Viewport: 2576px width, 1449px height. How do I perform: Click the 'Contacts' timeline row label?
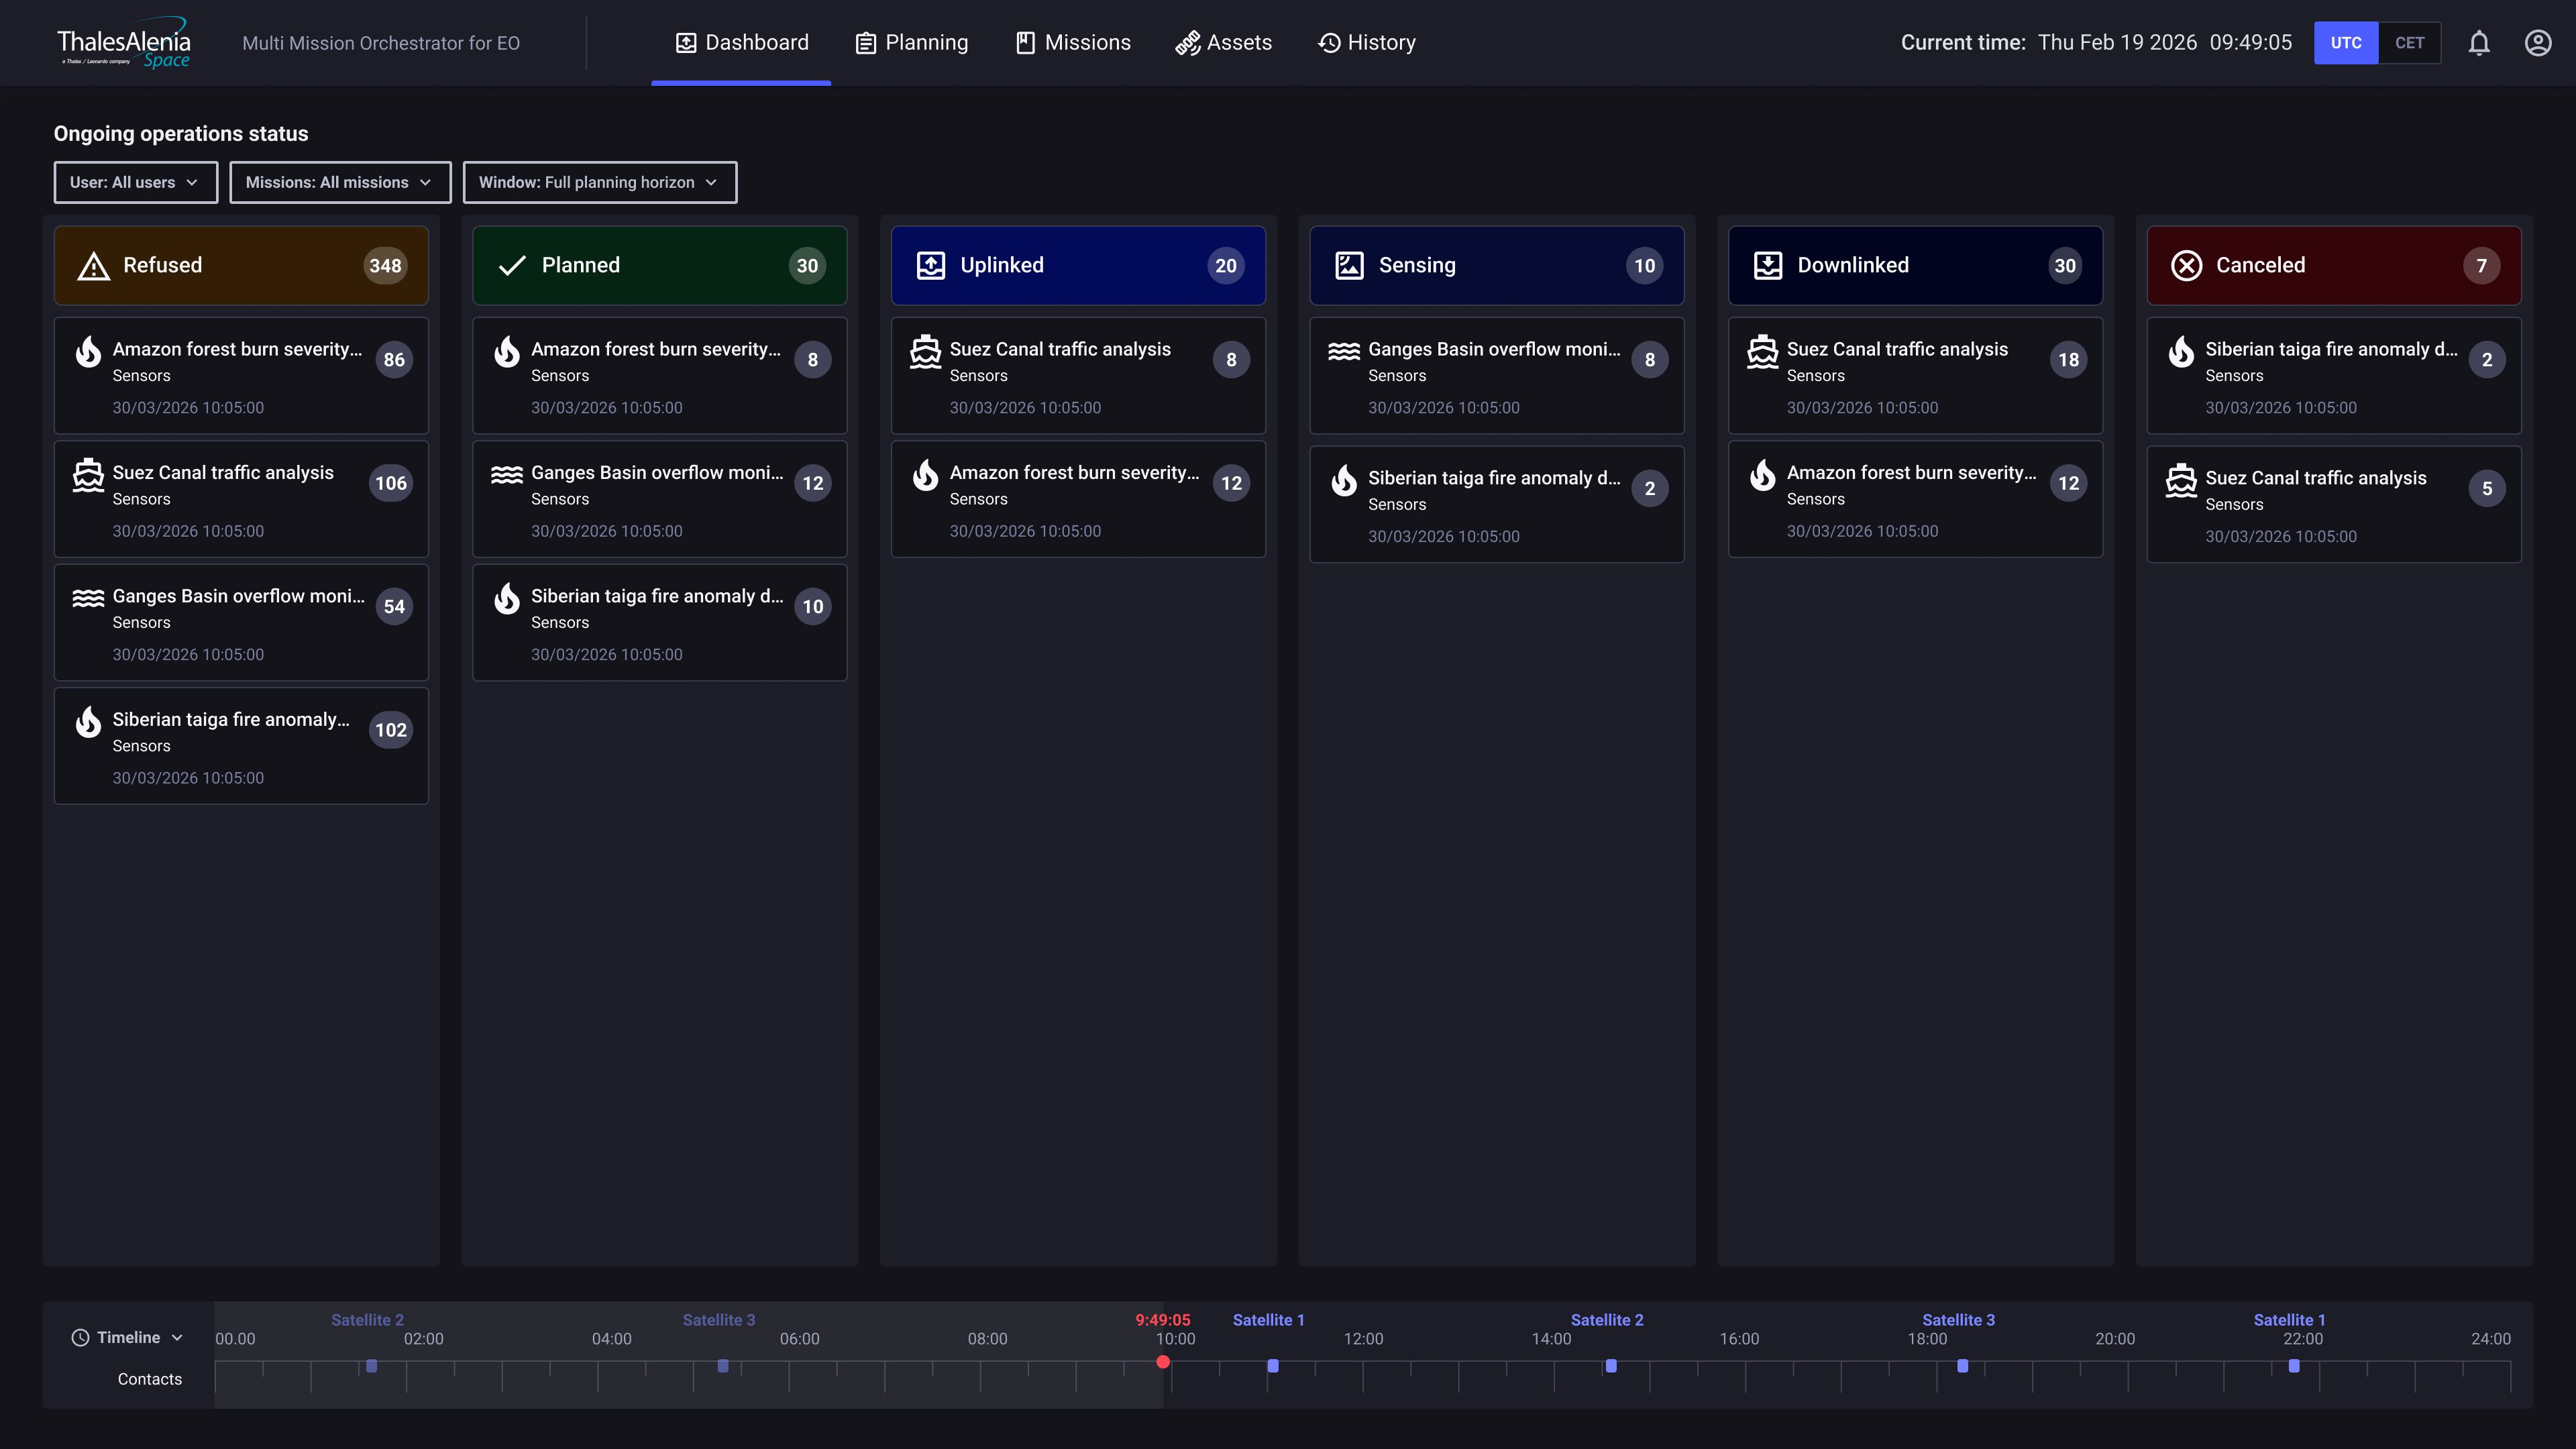coord(150,1379)
